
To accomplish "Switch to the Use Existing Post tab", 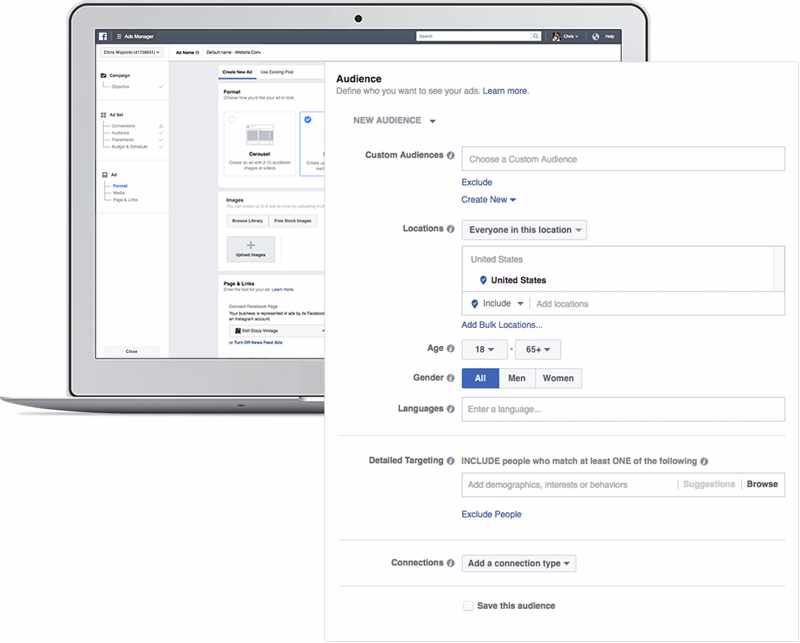I will pos(277,71).
